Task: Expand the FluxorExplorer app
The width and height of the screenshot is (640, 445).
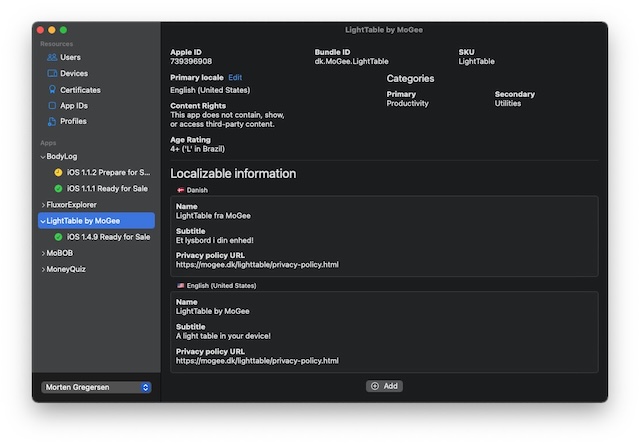Action: click(x=43, y=205)
